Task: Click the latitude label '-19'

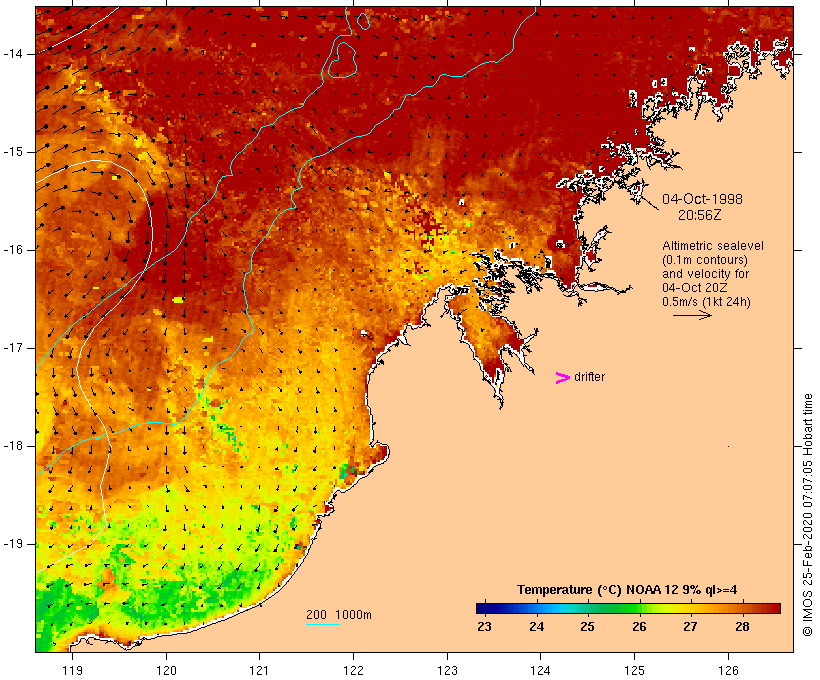Action: [x=12, y=544]
